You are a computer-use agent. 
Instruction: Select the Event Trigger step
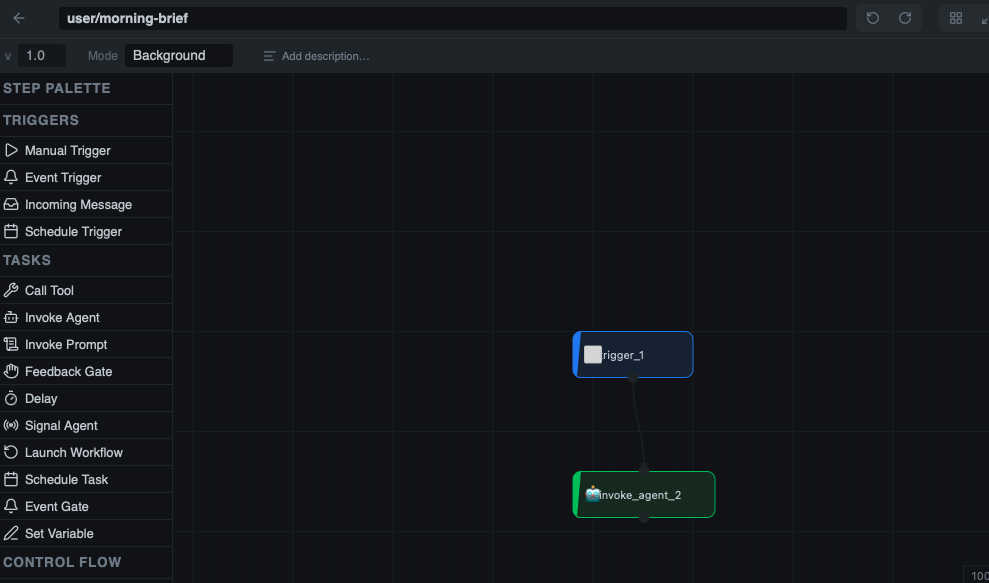pyautogui.click(x=64, y=177)
